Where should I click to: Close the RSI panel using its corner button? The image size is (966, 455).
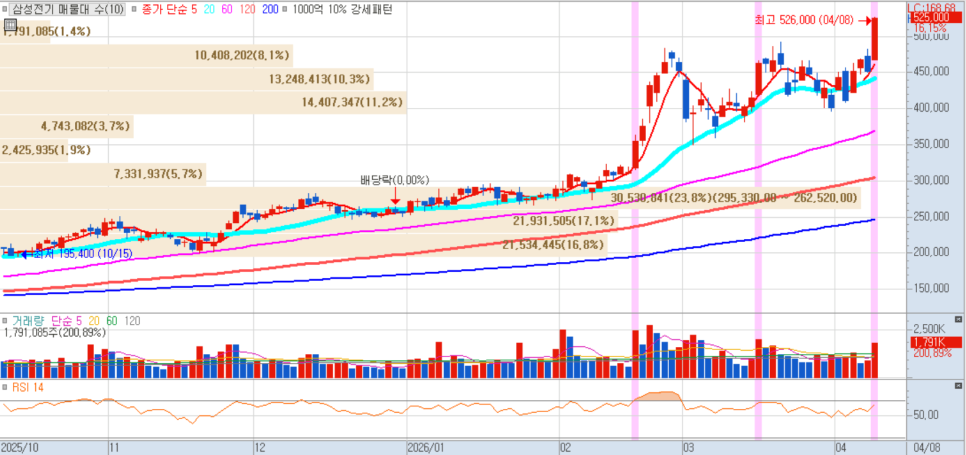(x=957, y=385)
